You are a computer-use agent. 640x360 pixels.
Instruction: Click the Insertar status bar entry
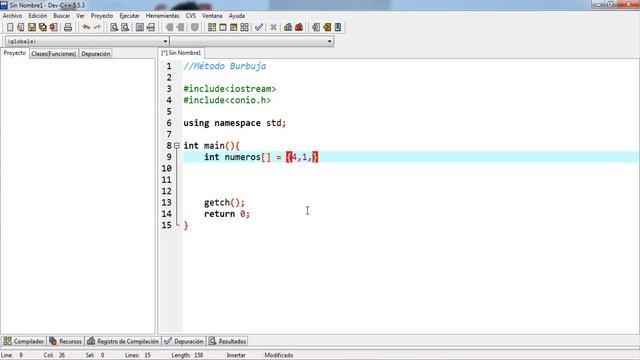click(x=236, y=355)
